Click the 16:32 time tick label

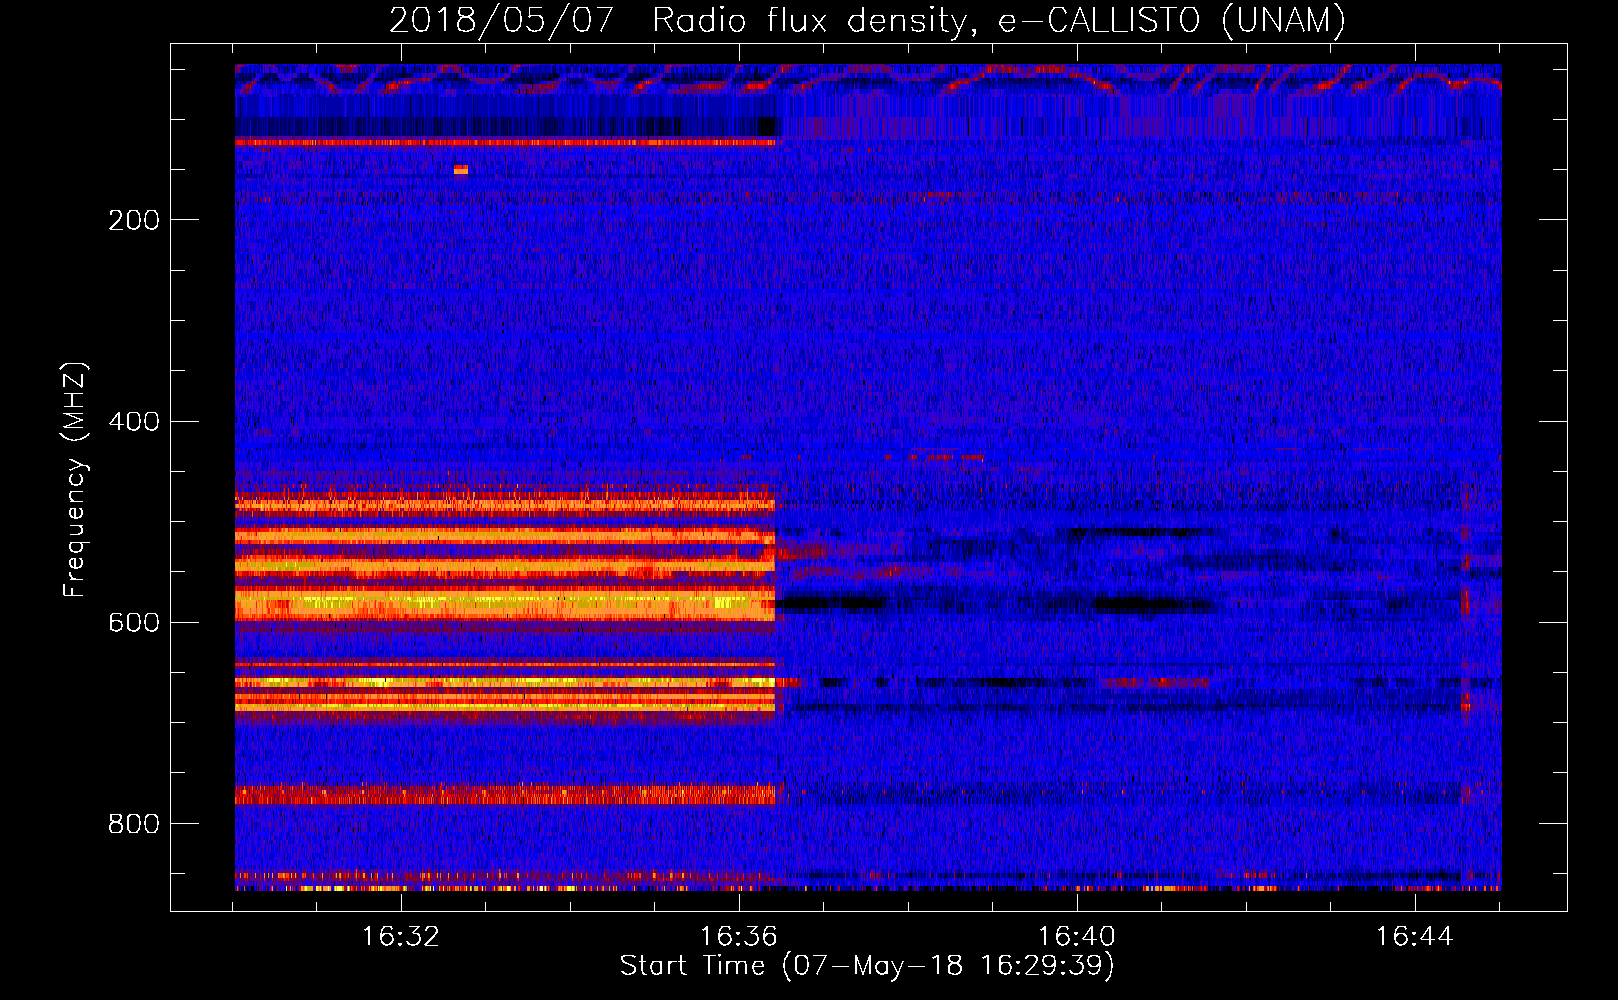pyautogui.click(x=401, y=937)
